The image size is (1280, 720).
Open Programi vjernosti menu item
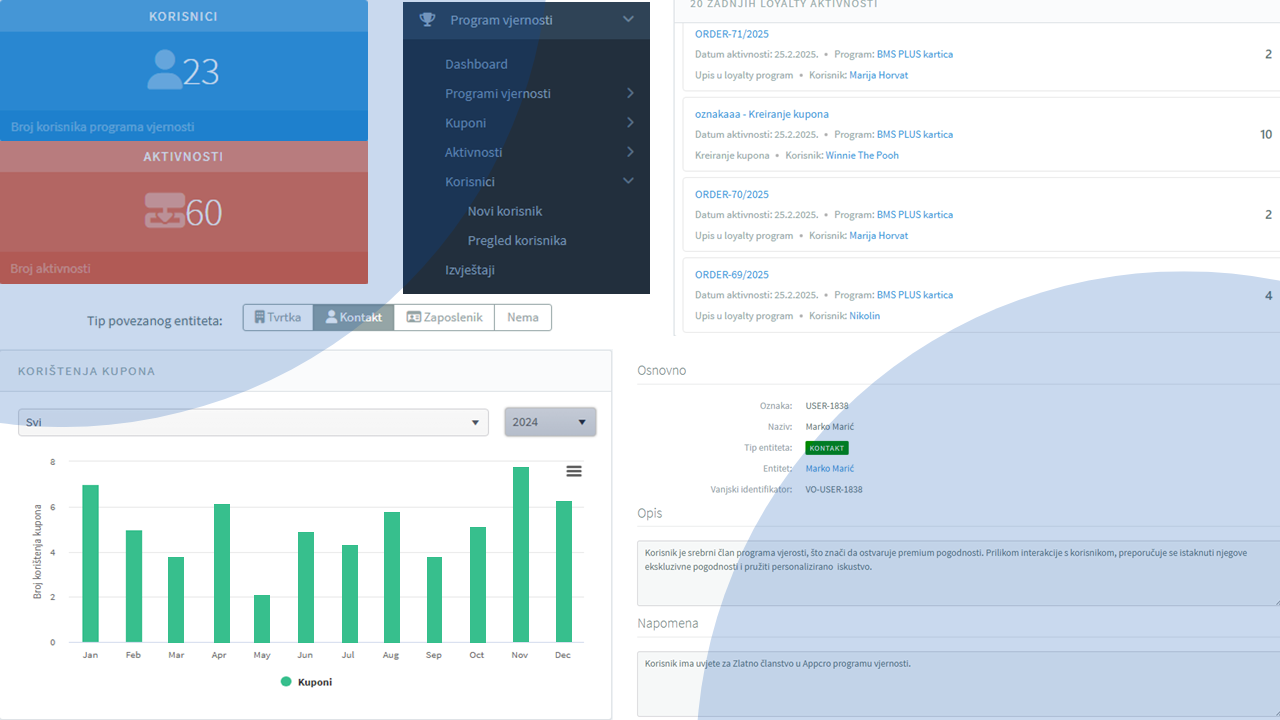[498, 93]
